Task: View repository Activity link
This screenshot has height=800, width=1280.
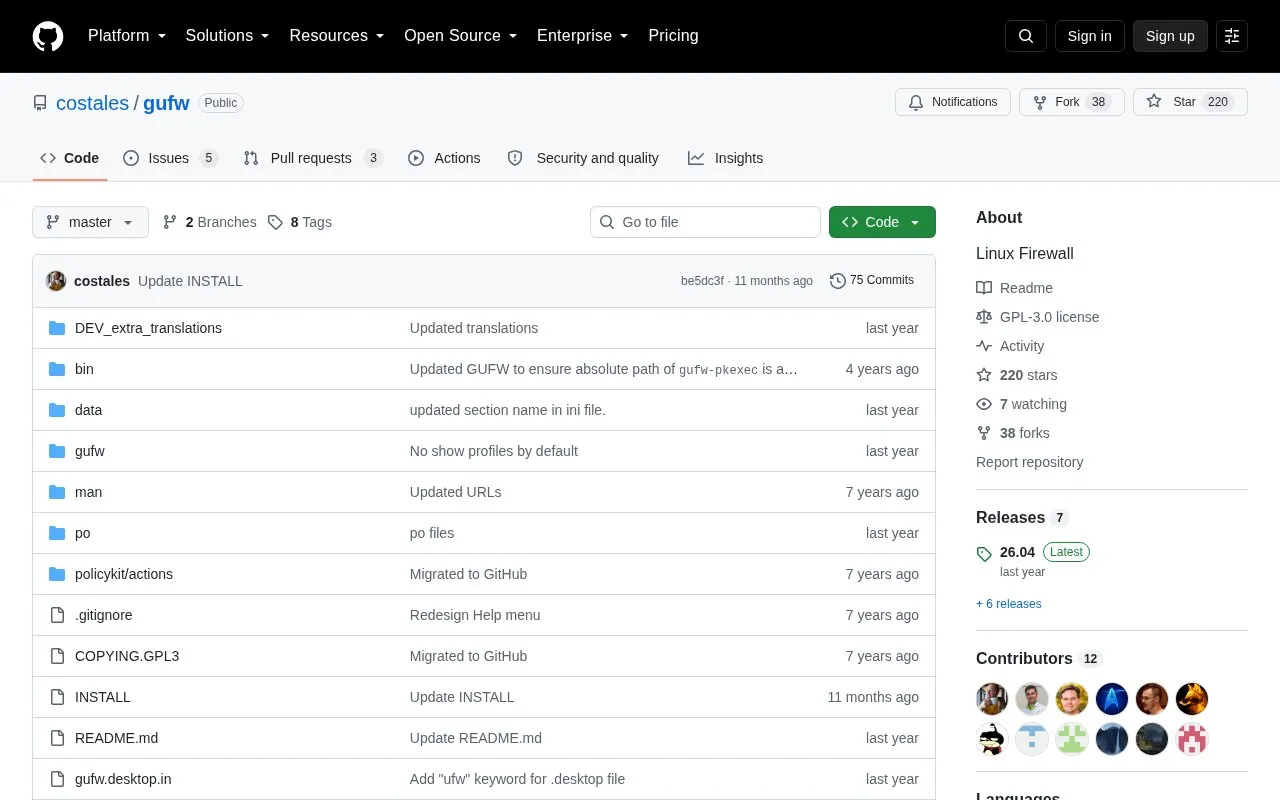Action: pos(1010,346)
